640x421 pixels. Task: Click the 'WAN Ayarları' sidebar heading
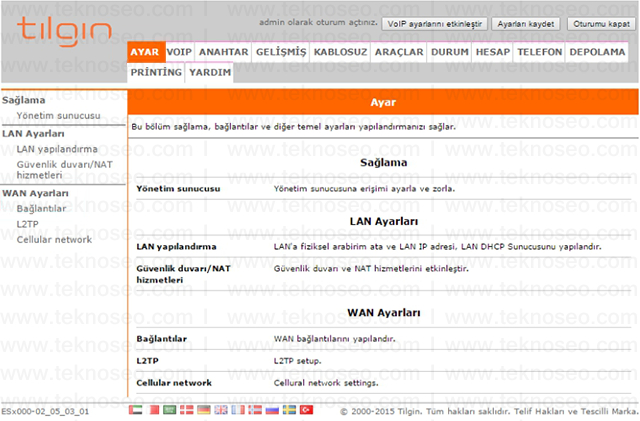pos(35,193)
